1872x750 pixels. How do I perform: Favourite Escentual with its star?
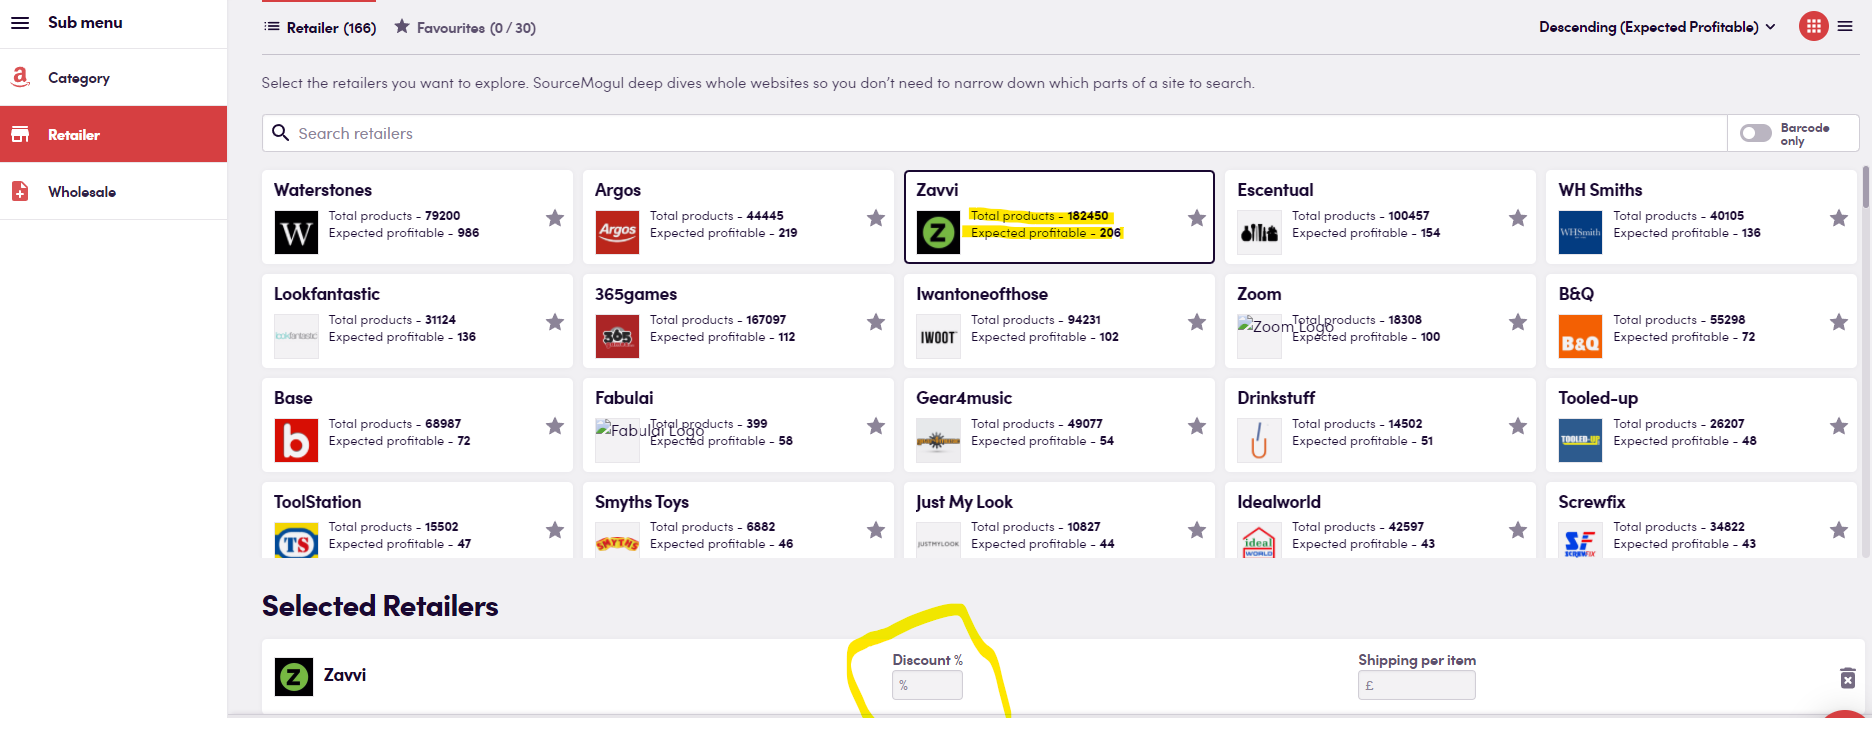[1518, 218]
